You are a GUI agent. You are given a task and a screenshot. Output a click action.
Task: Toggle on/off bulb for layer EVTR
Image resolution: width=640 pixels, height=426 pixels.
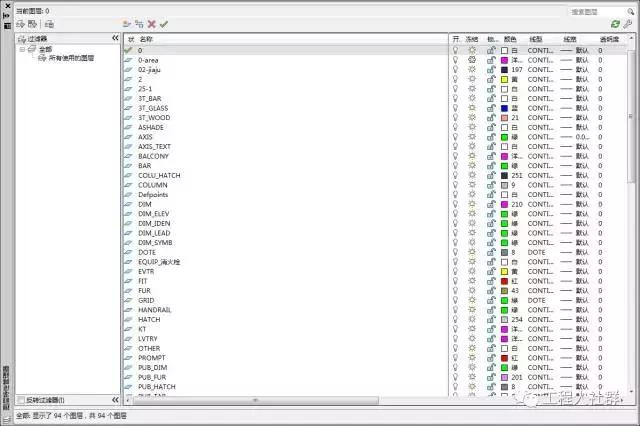(456, 271)
